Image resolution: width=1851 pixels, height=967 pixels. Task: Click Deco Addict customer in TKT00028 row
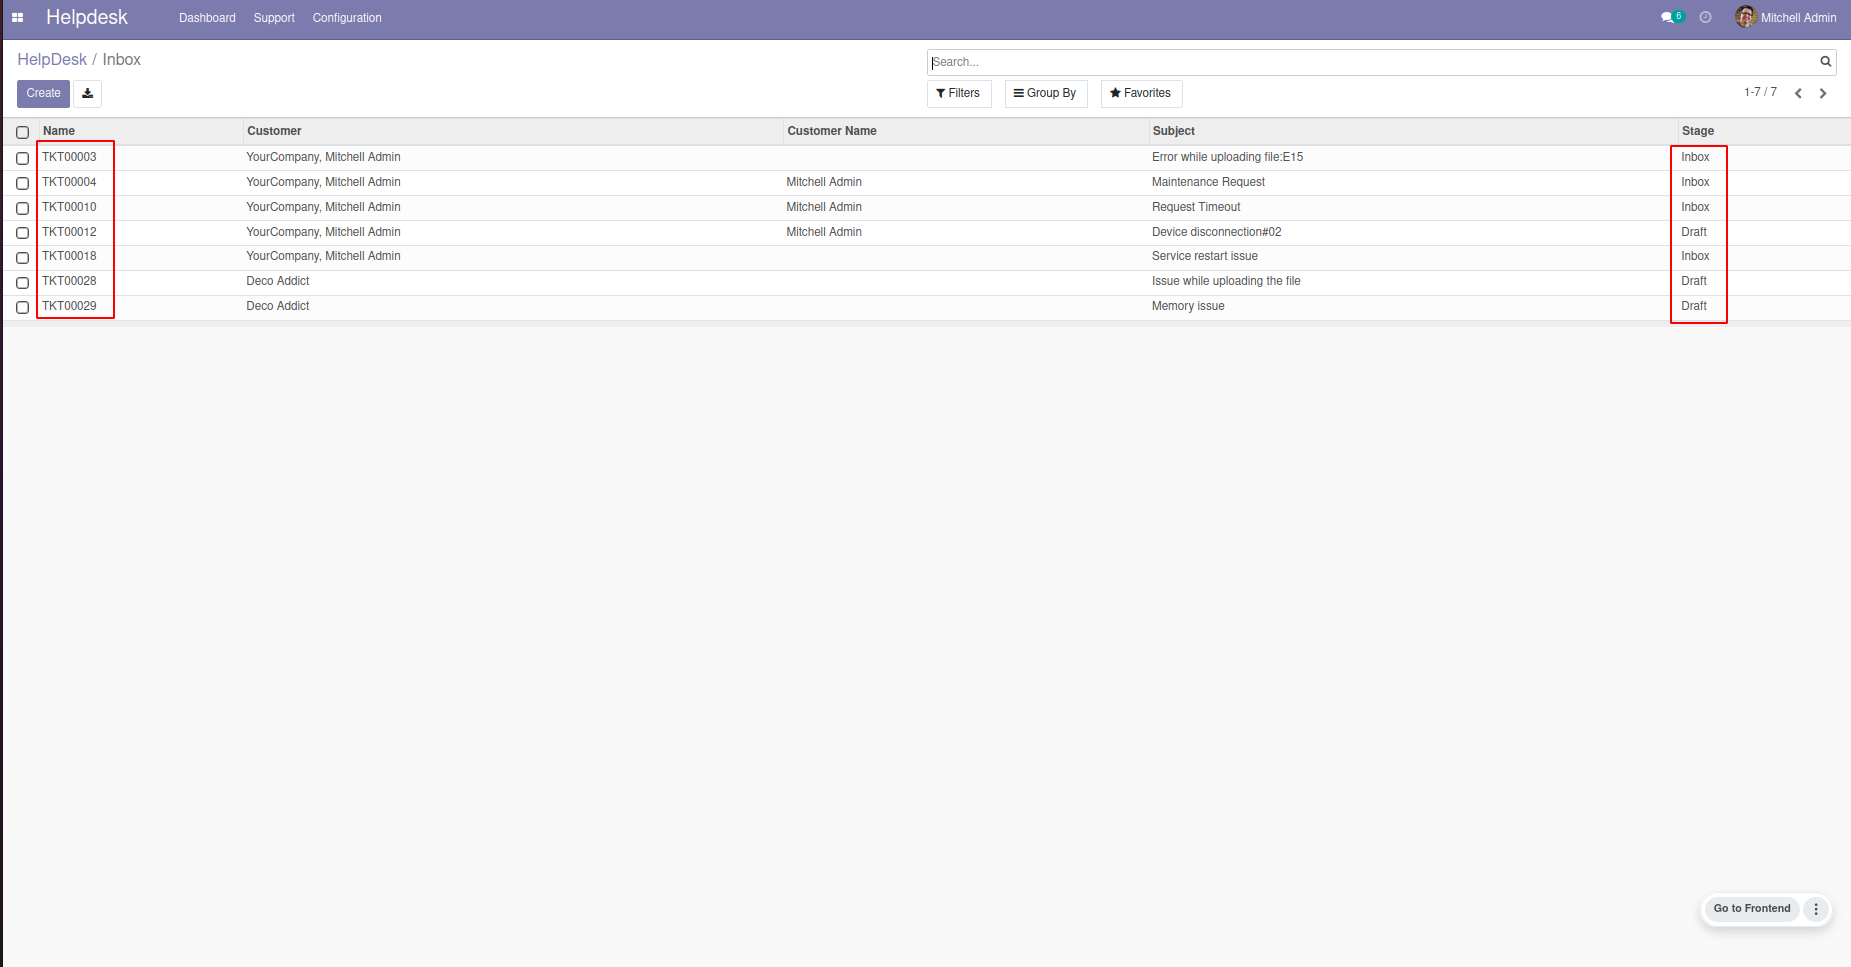coord(278,281)
